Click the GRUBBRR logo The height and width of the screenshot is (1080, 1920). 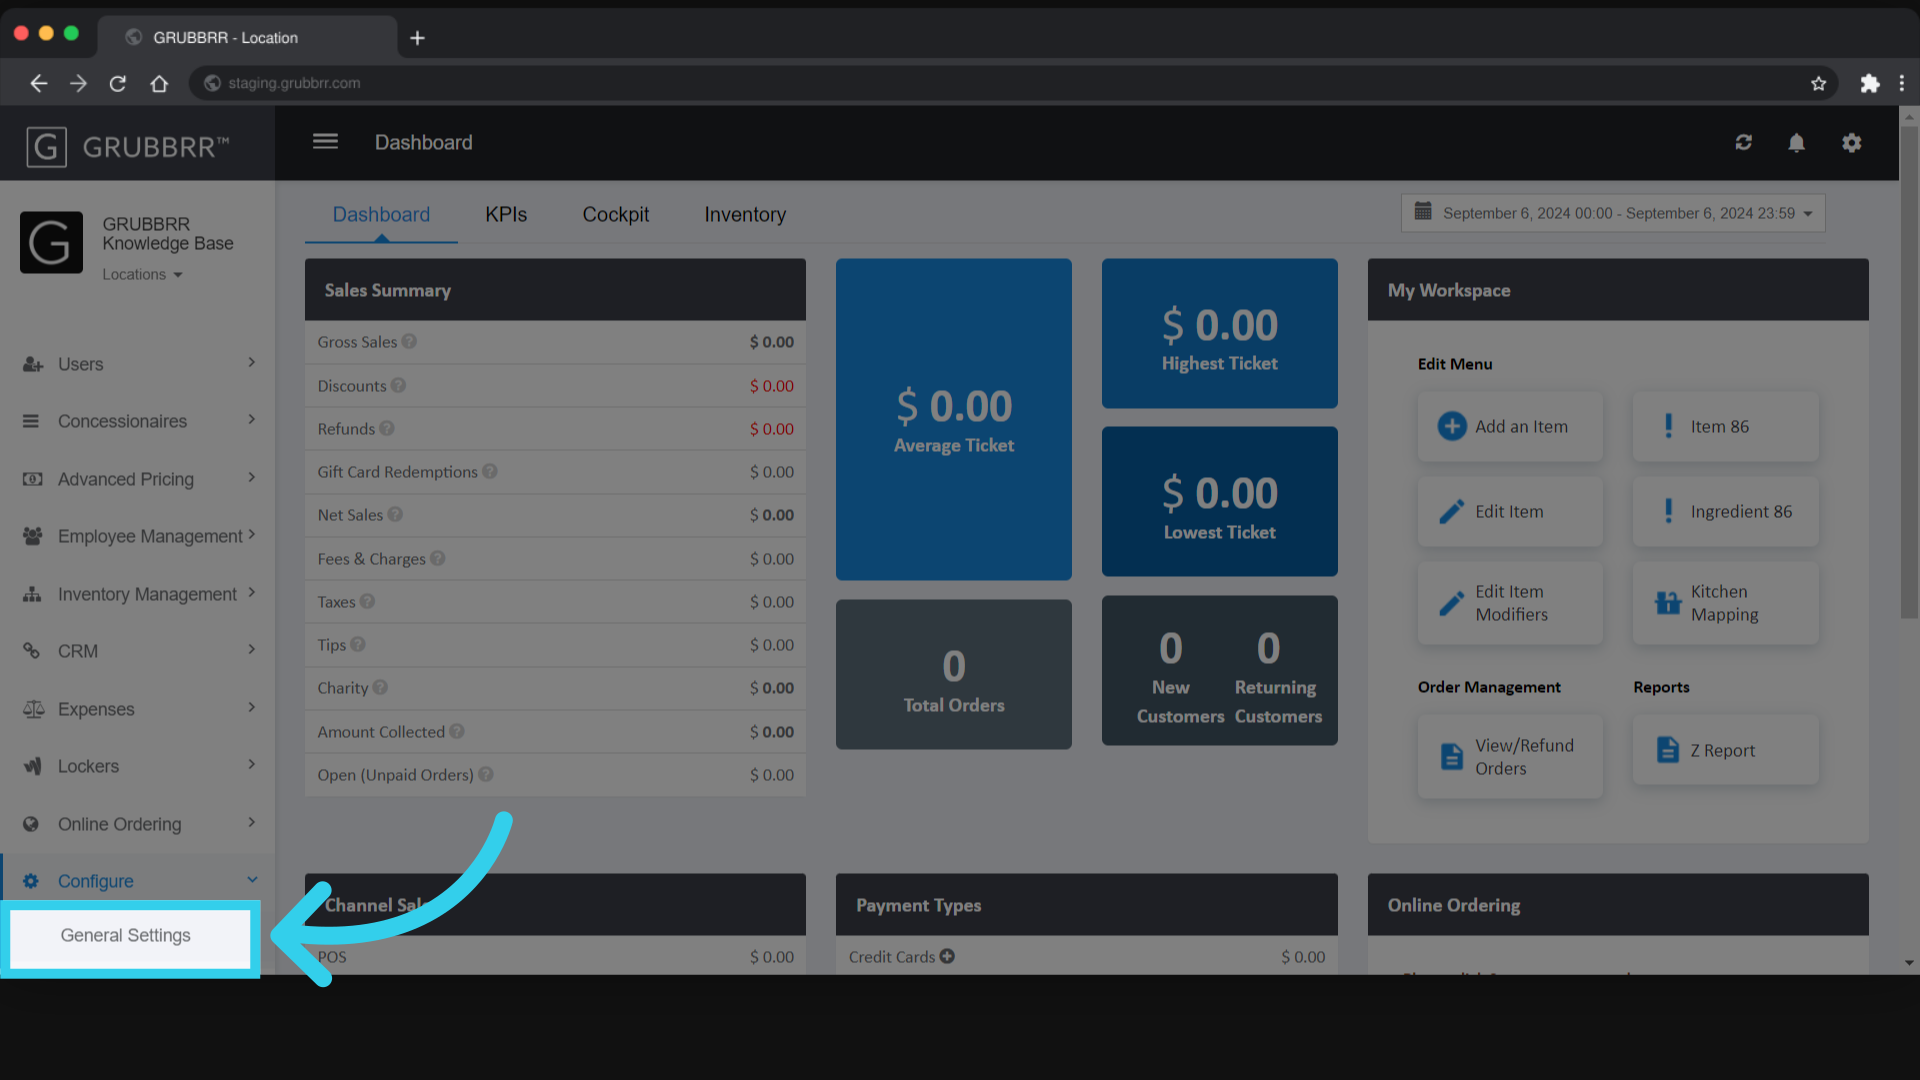[128, 147]
